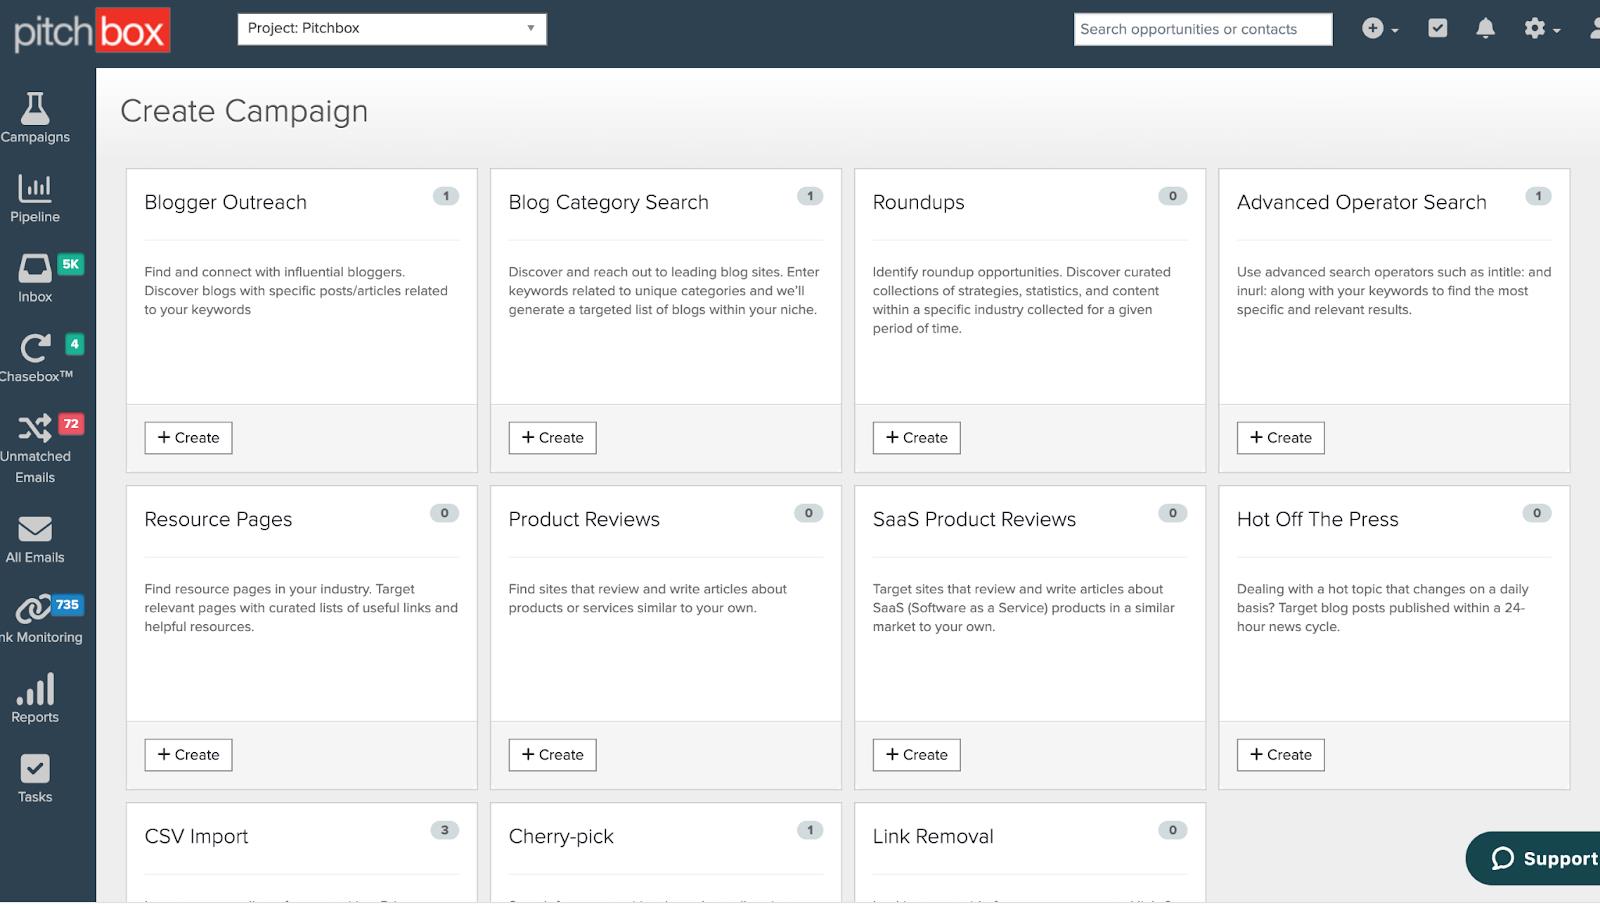1600x909 pixels.
Task: Open the Support chat button
Action: pos(1534,858)
